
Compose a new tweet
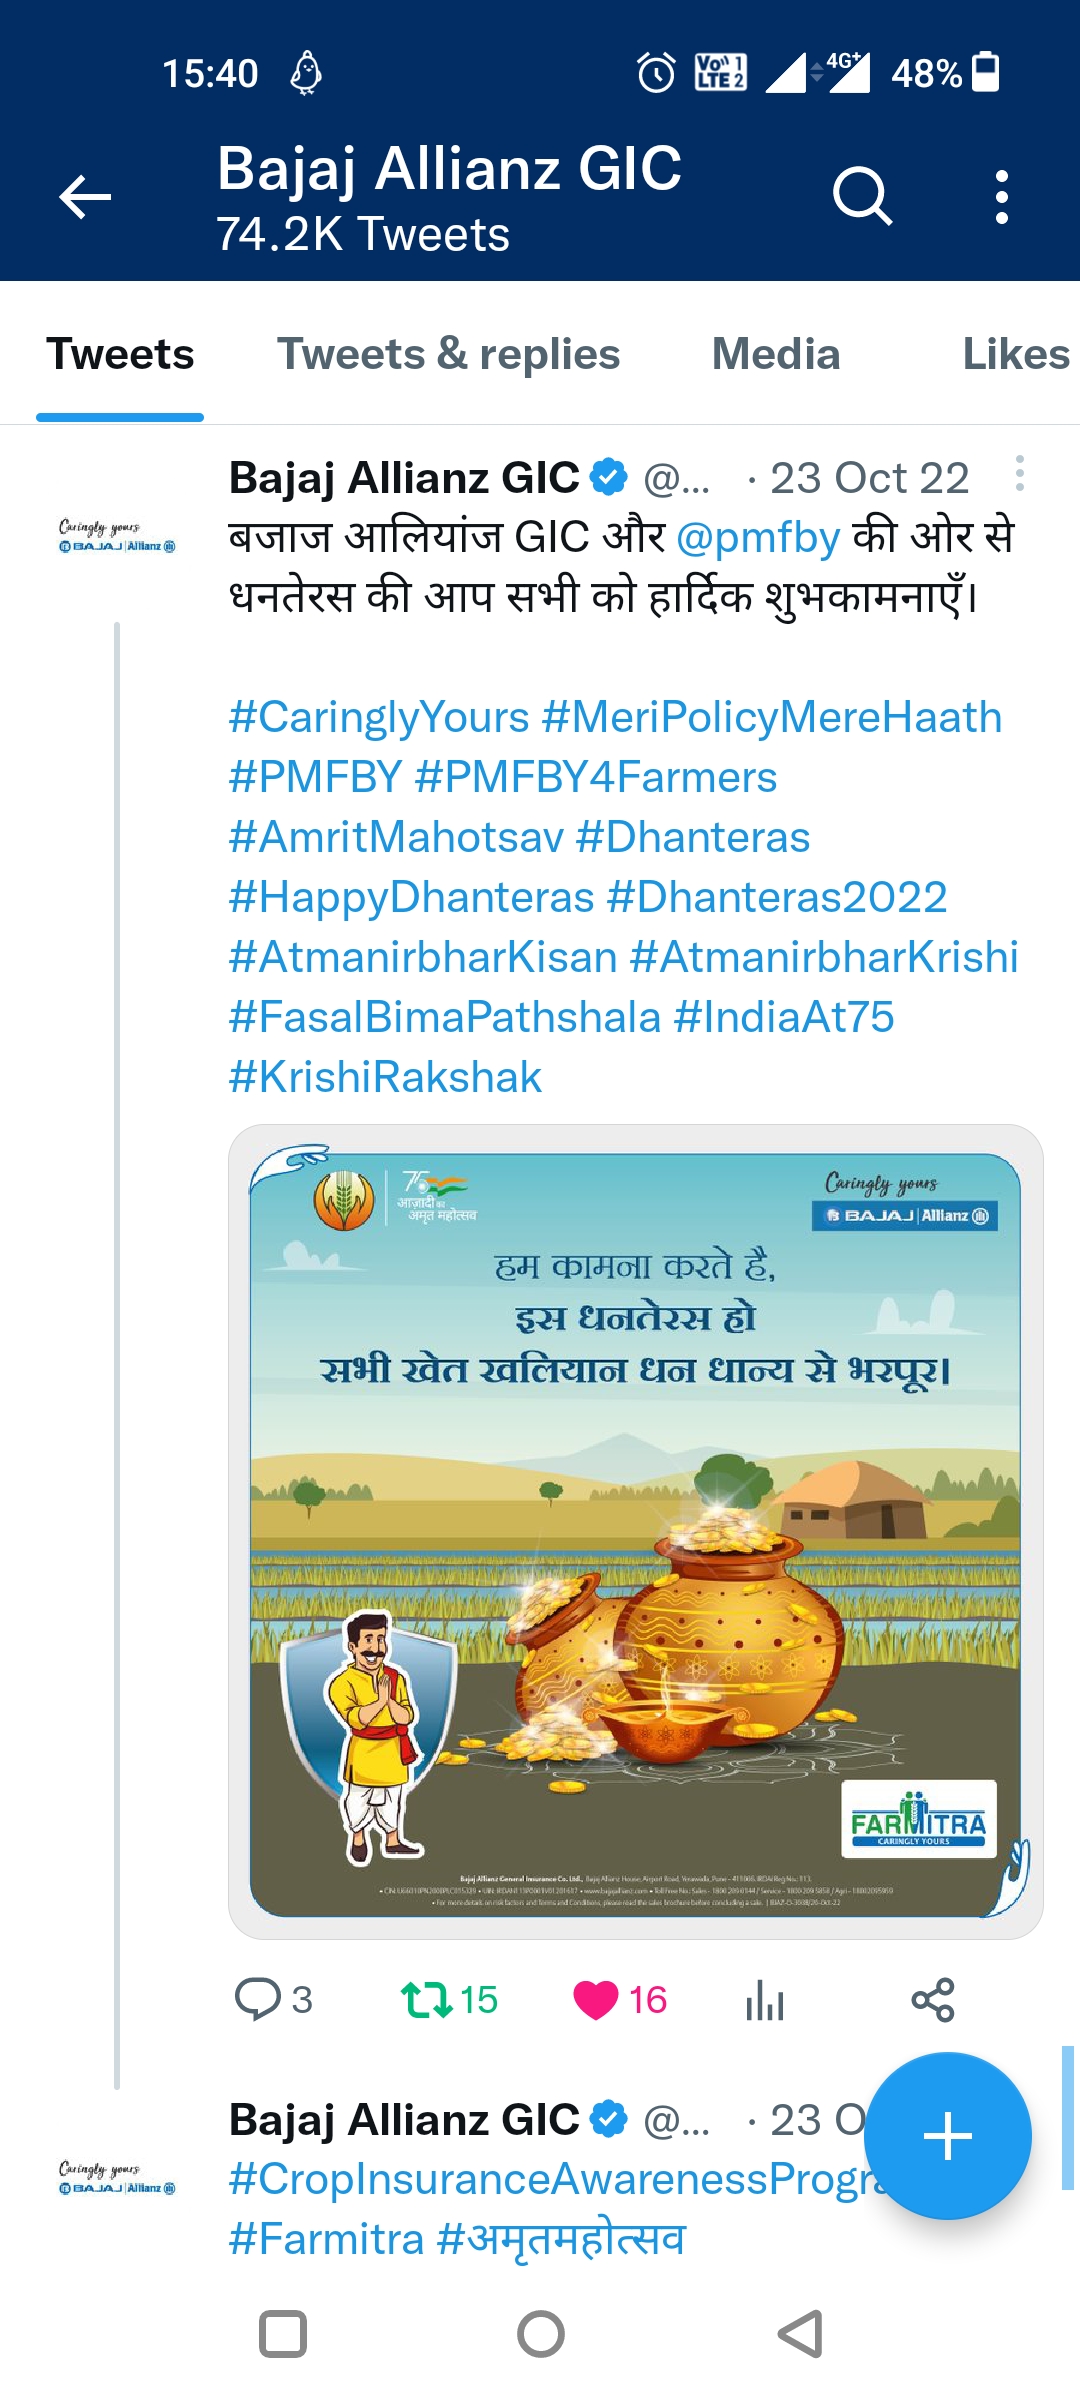tap(947, 2136)
